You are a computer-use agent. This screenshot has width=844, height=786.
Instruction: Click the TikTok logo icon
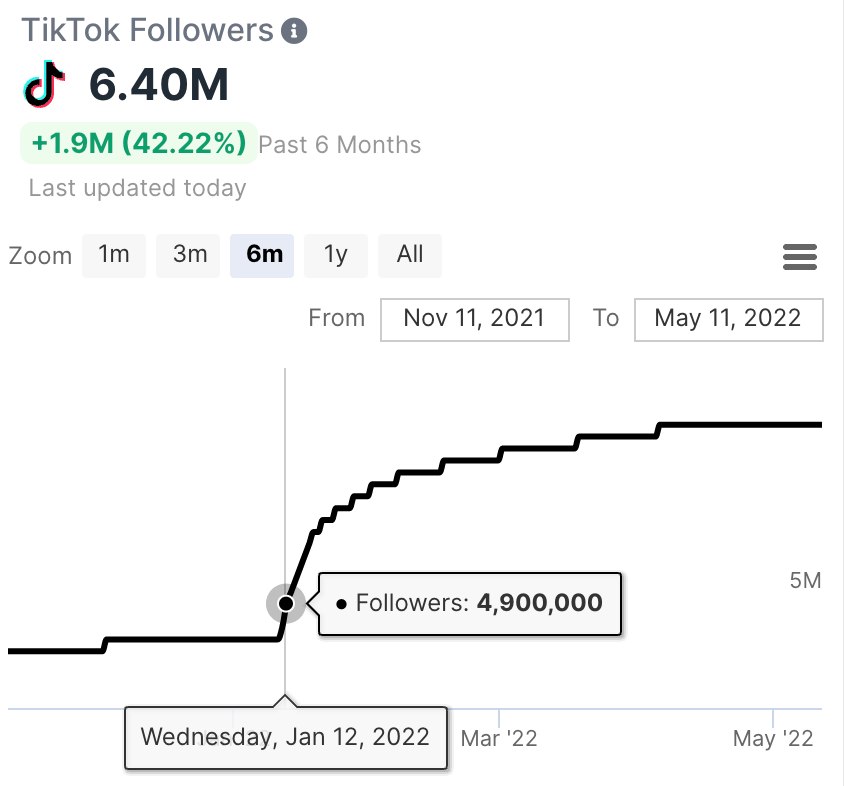pos(45,86)
